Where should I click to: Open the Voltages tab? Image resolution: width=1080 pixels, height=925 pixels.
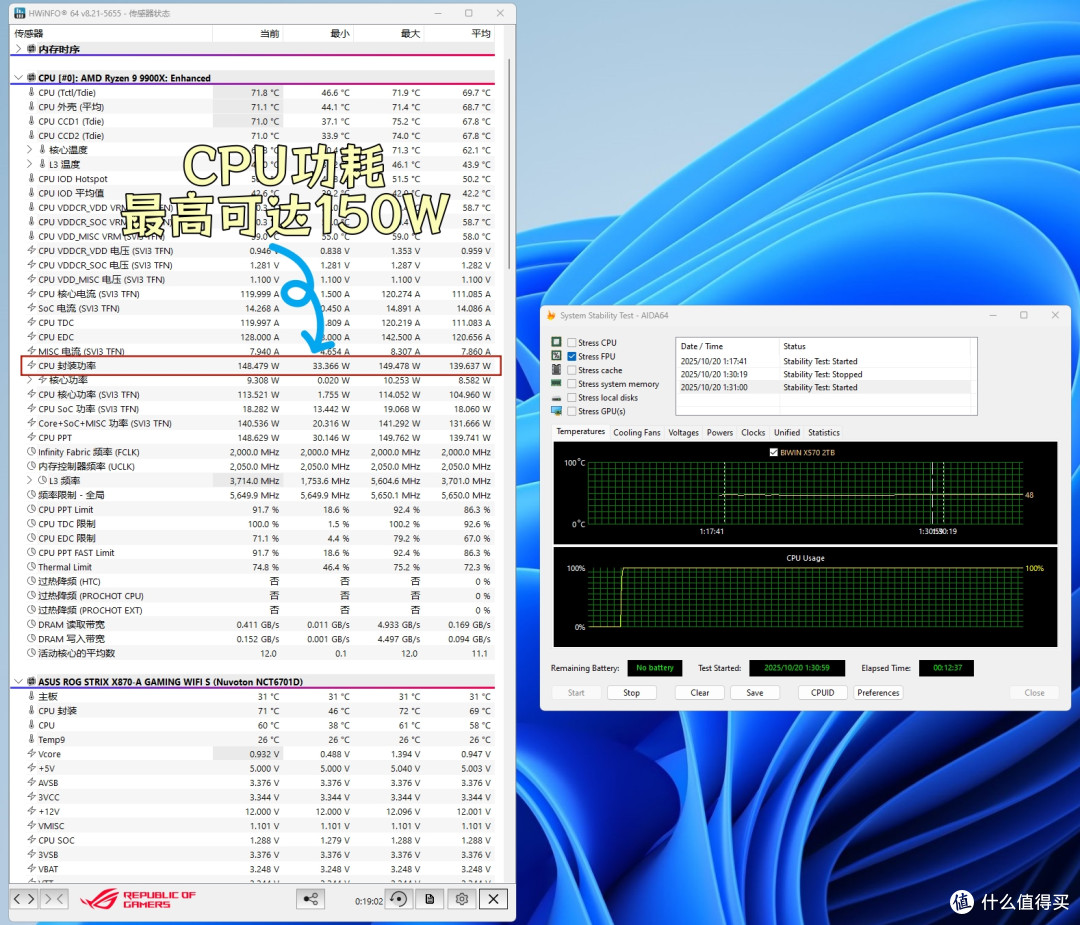[683, 433]
